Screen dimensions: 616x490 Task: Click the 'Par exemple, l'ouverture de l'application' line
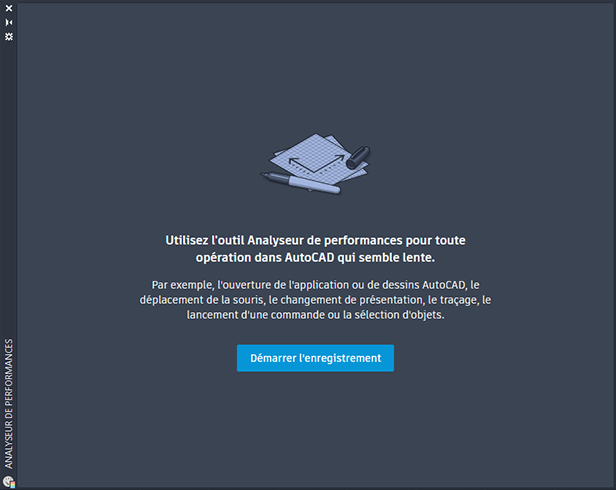pos(315,284)
